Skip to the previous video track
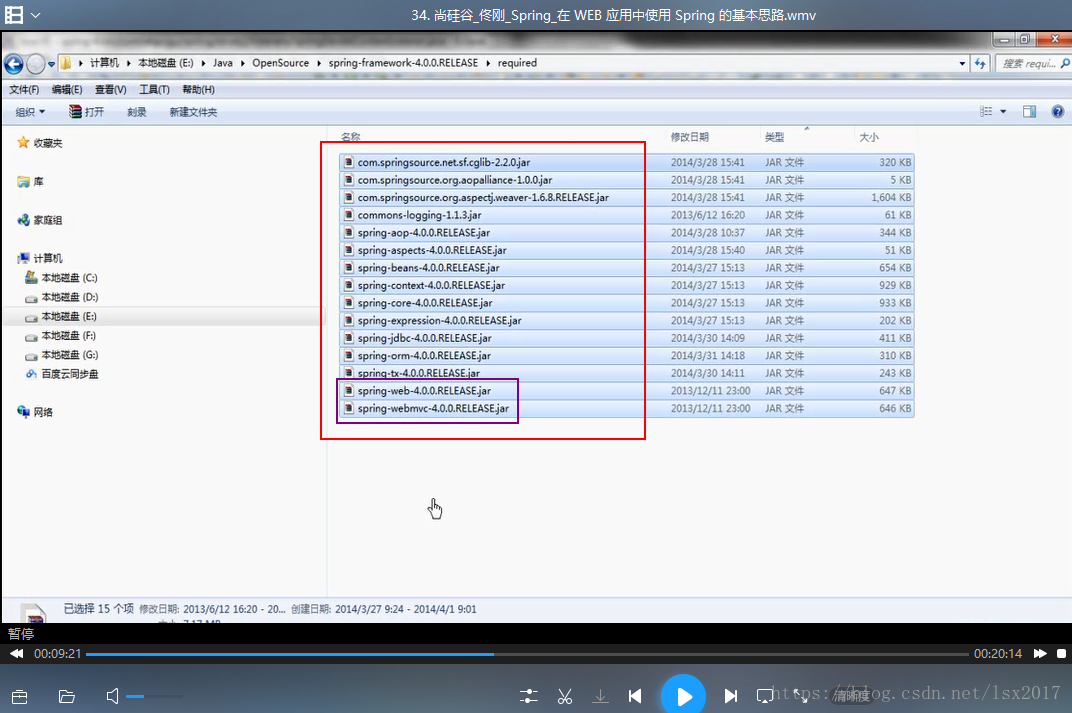 tap(635, 696)
